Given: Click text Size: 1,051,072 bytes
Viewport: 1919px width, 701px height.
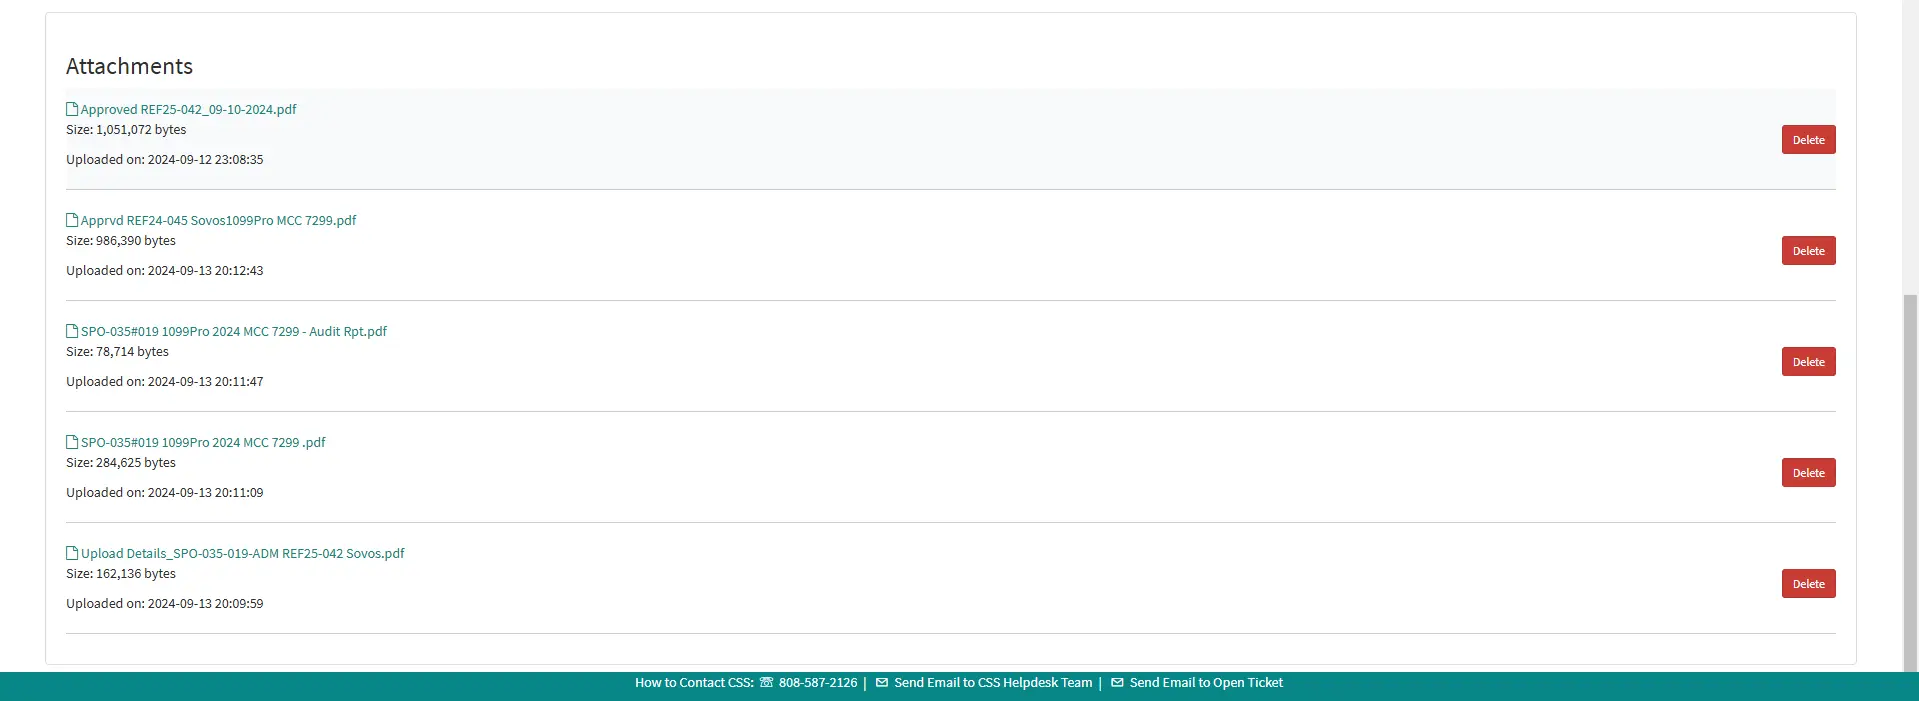Looking at the screenshot, I should 126,130.
